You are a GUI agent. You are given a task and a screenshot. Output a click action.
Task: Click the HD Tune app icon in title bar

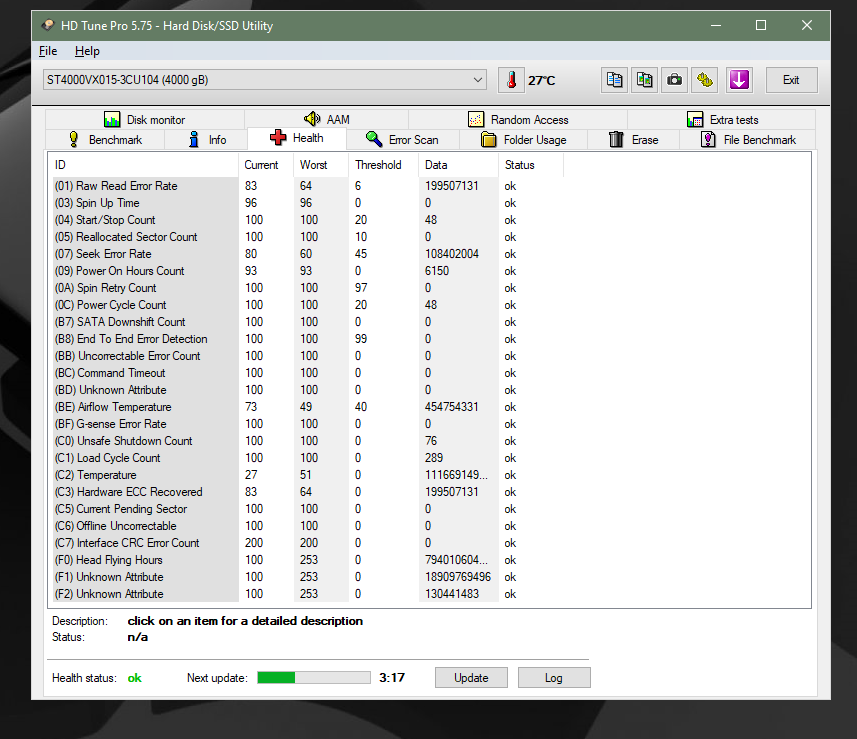pos(48,25)
